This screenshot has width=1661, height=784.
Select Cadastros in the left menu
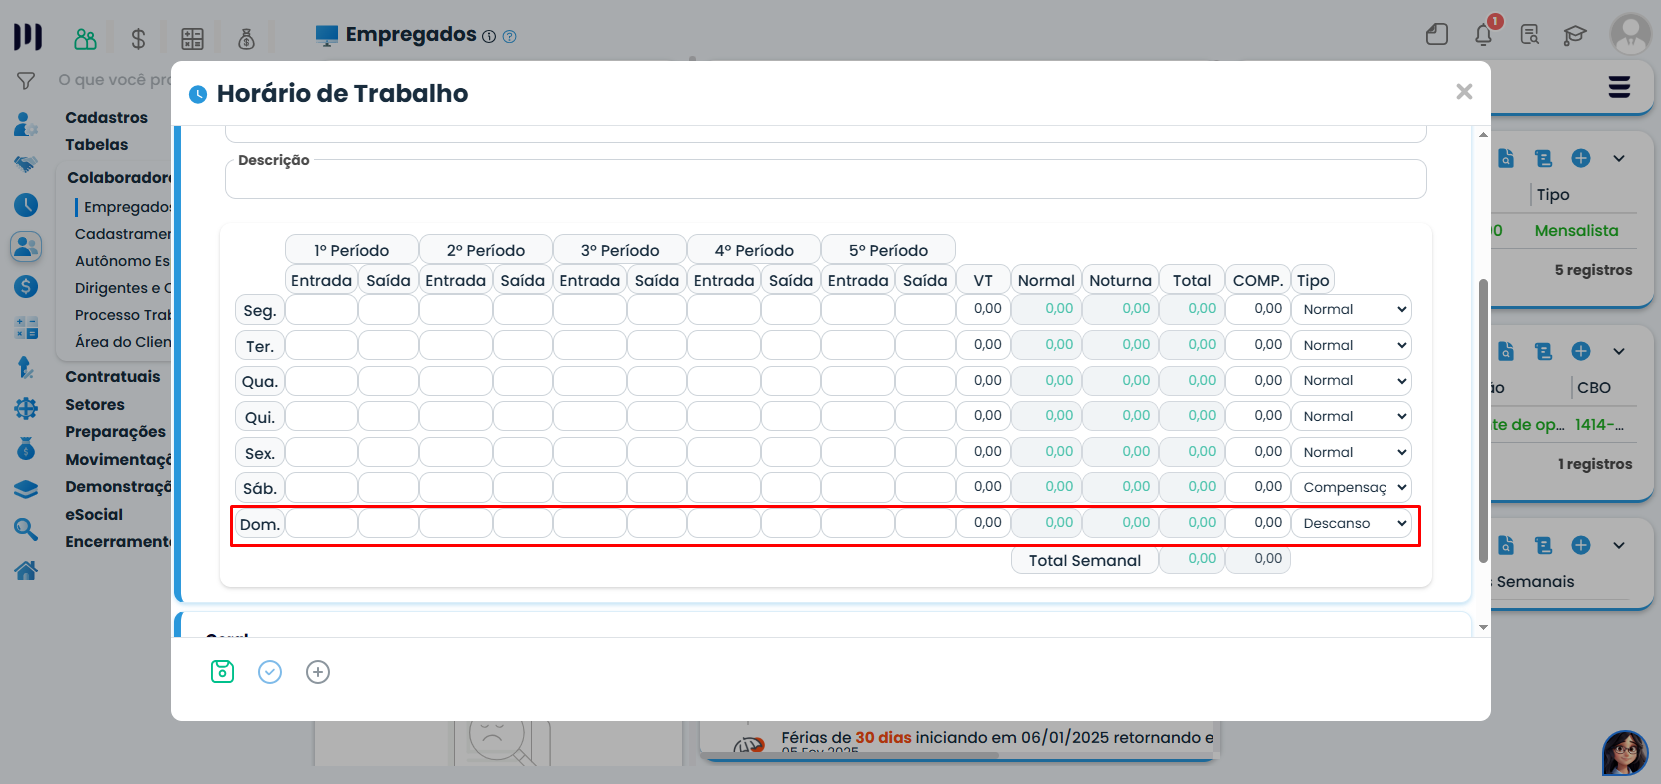[106, 117]
